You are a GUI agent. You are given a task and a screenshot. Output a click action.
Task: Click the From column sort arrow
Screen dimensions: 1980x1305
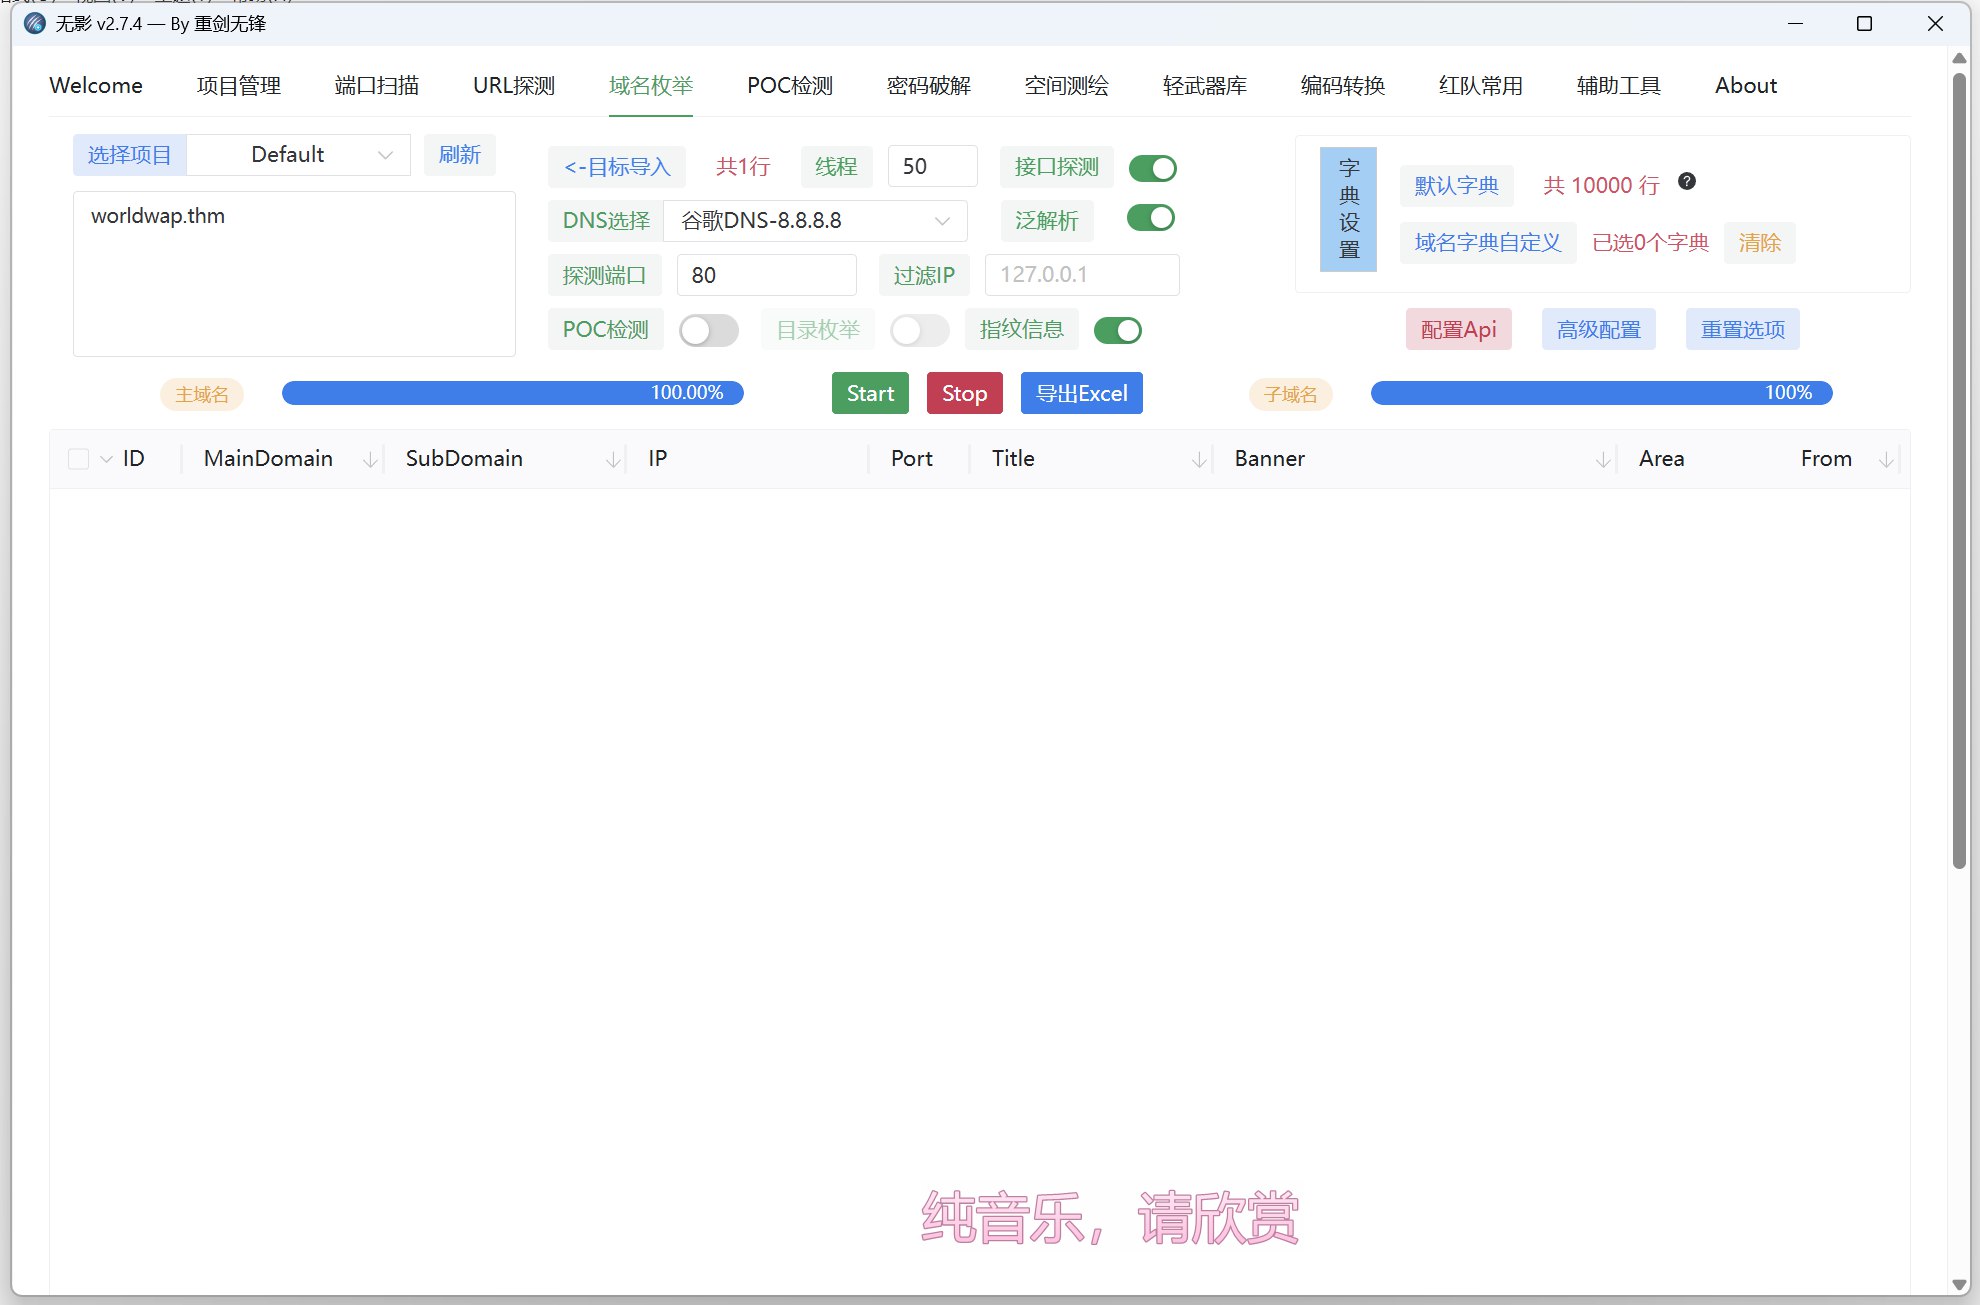[1886, 459]
